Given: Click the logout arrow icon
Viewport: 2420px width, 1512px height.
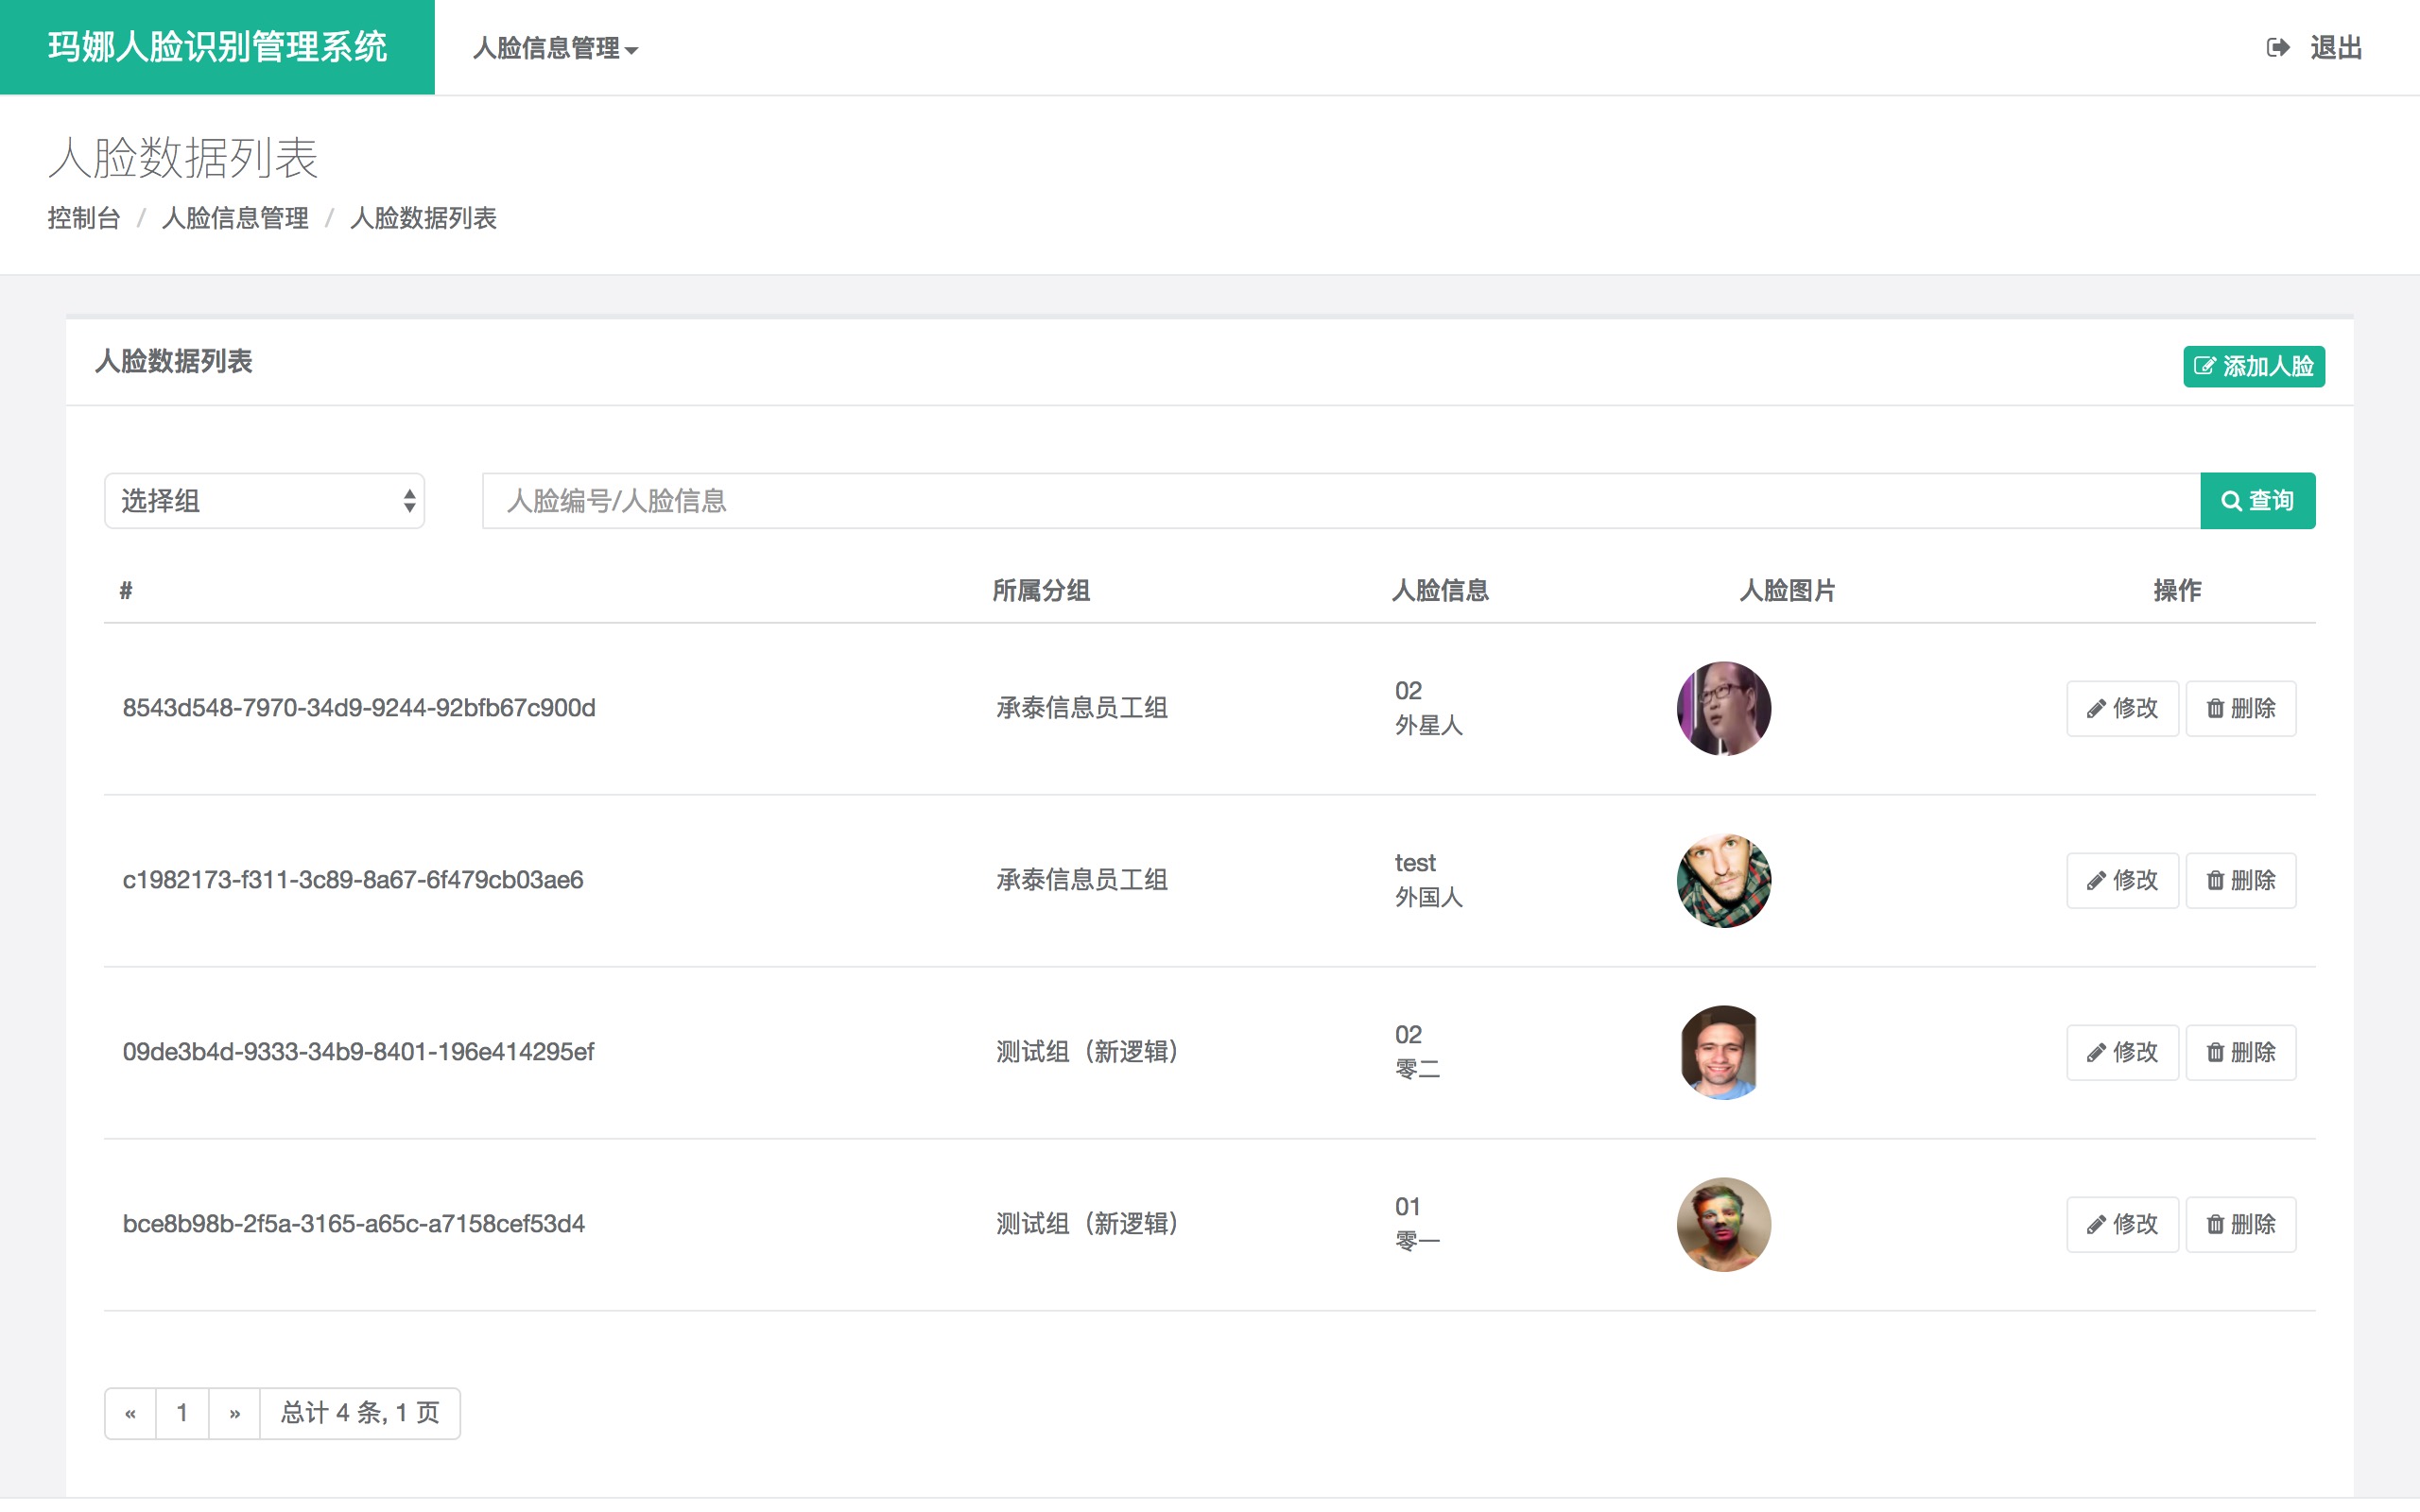Looking at the screenshot, I should 2277,47.
